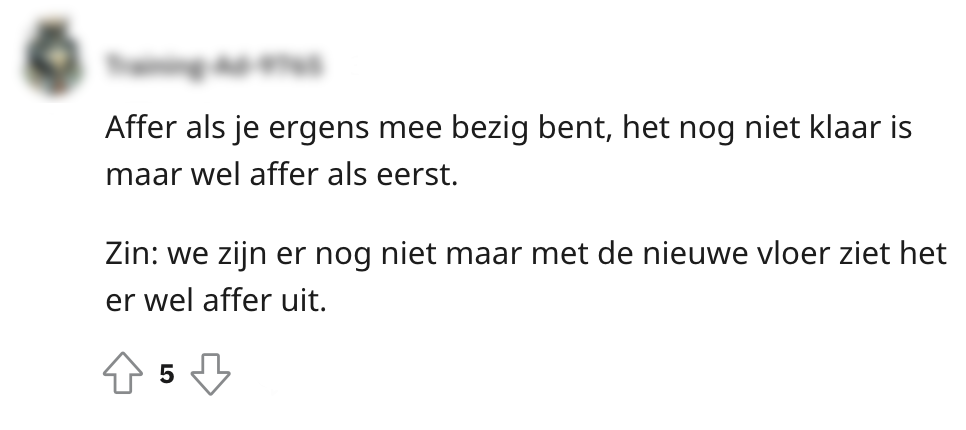Click the word "ergens" in the first line
The height and width of the screenshot is (430, 966).
pyautogui.click(x=319, y=131)
